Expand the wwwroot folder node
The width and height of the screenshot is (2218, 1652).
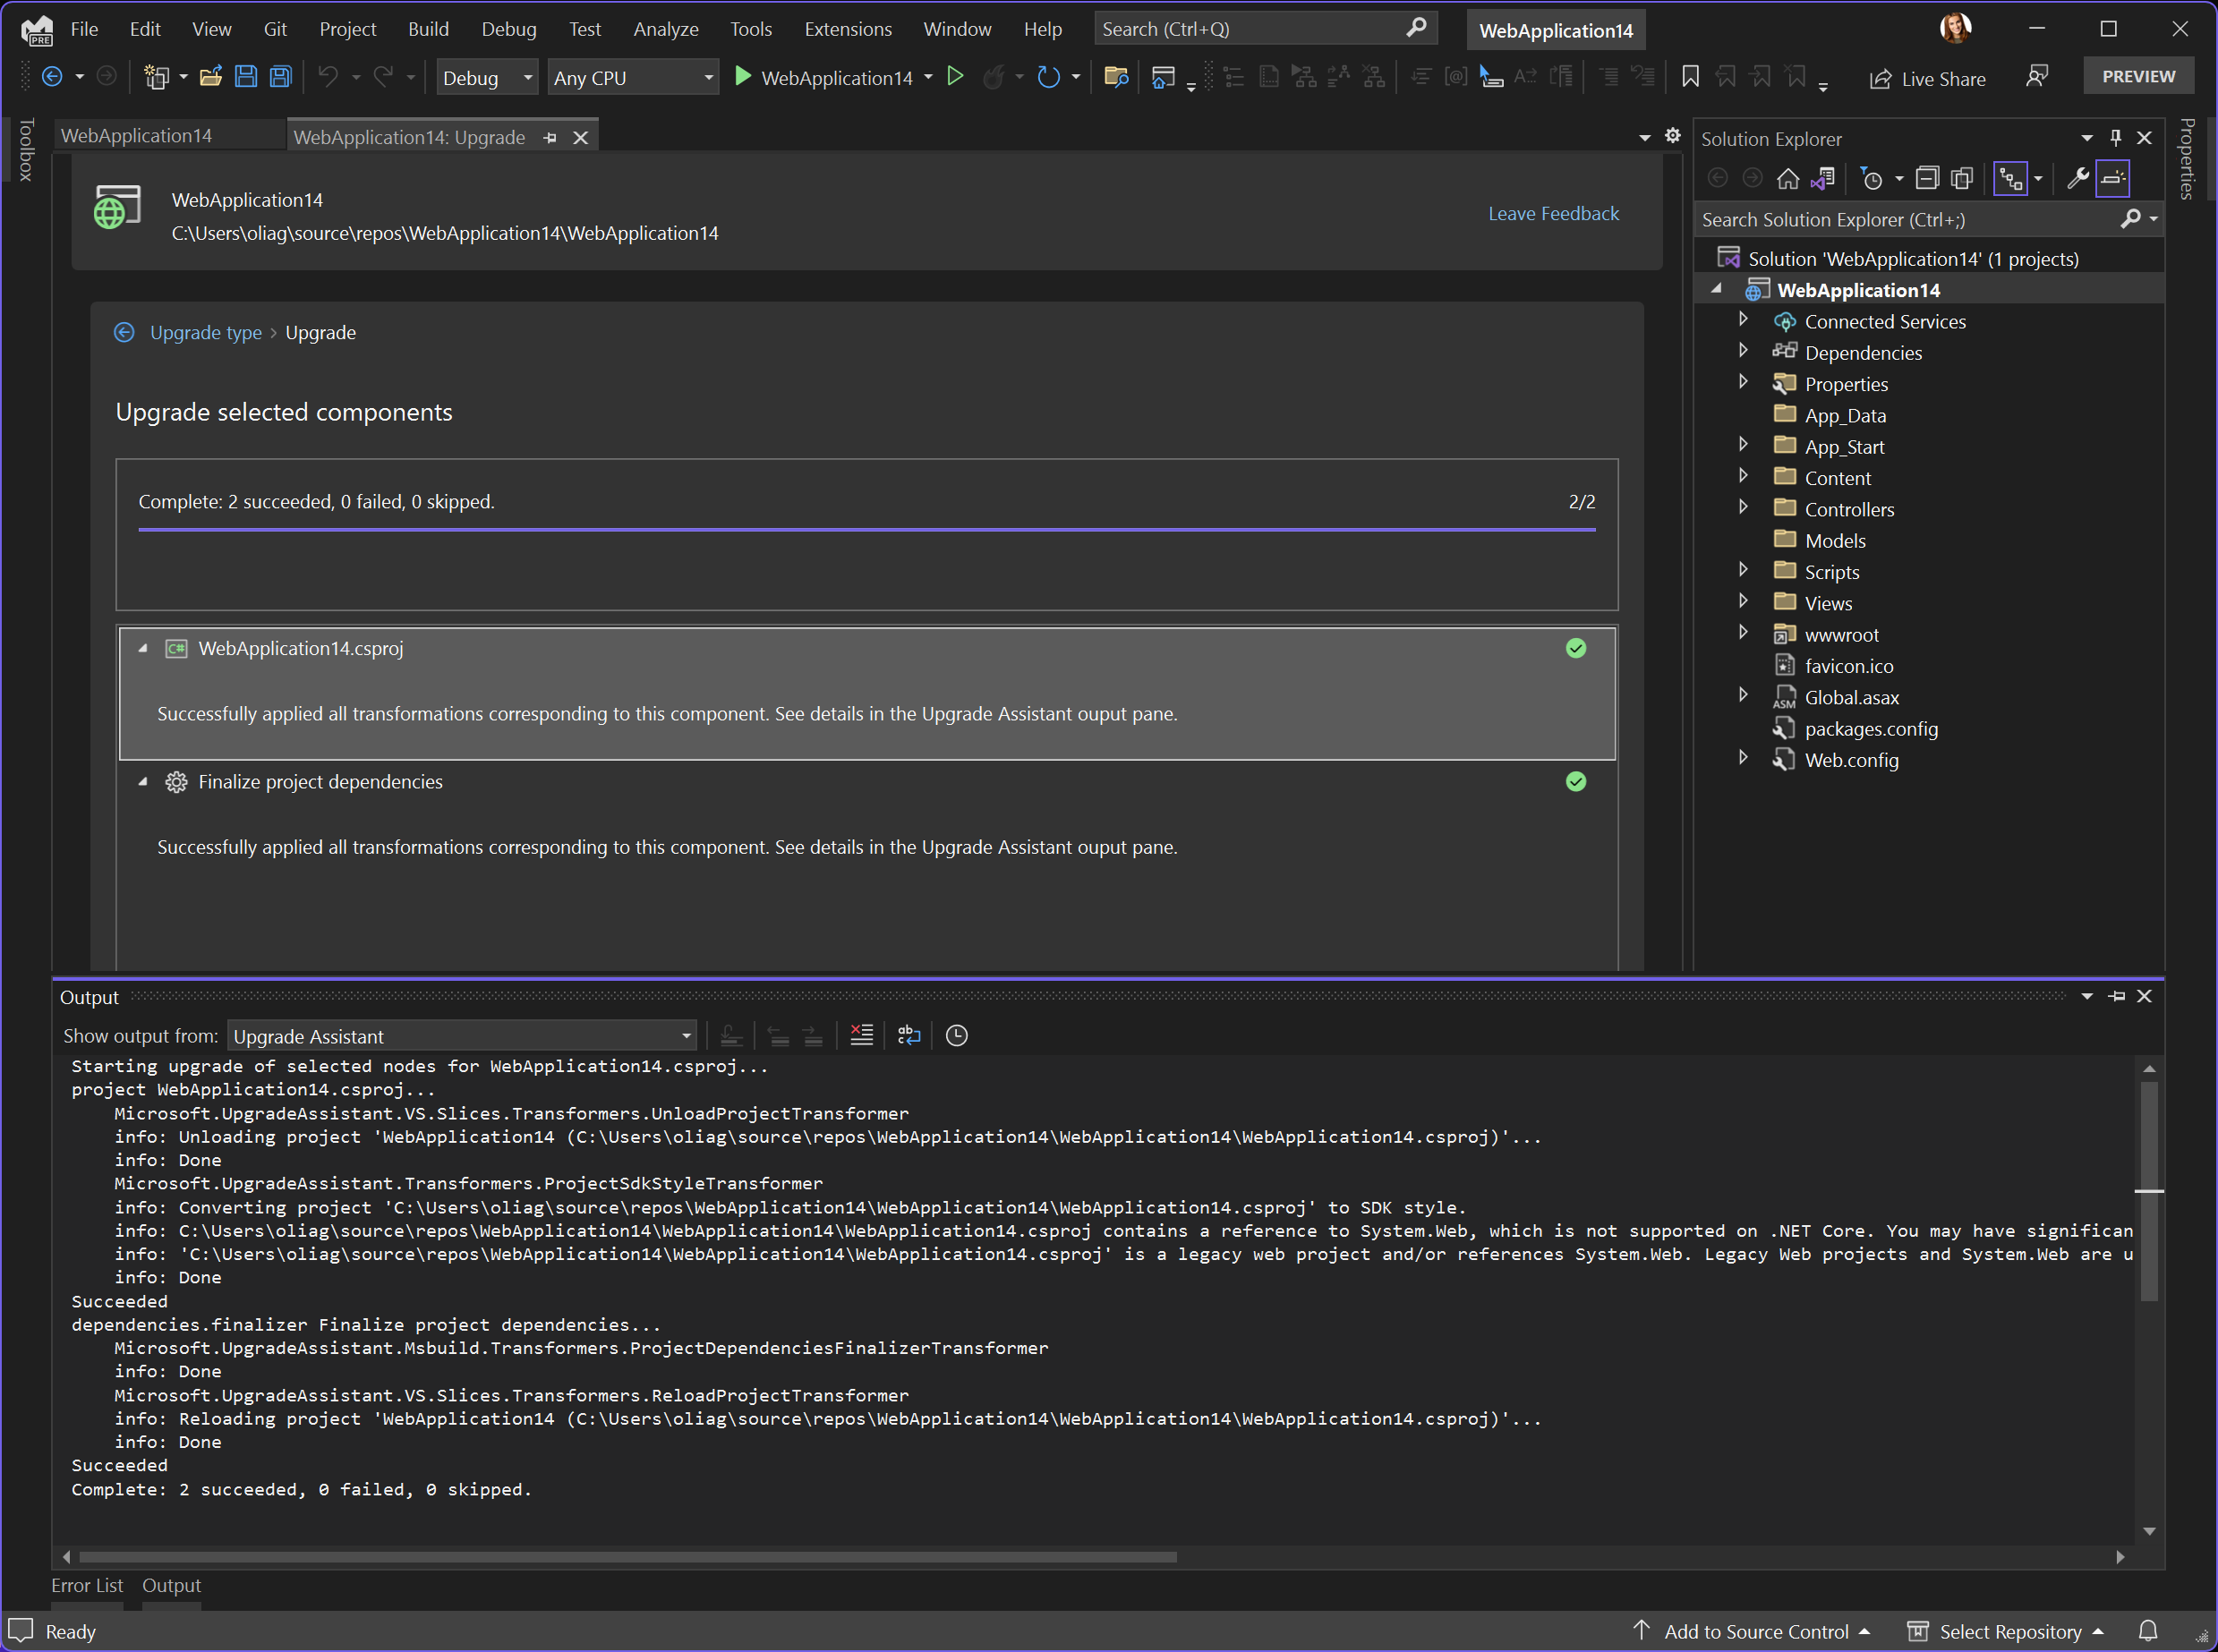(1743, 632)
